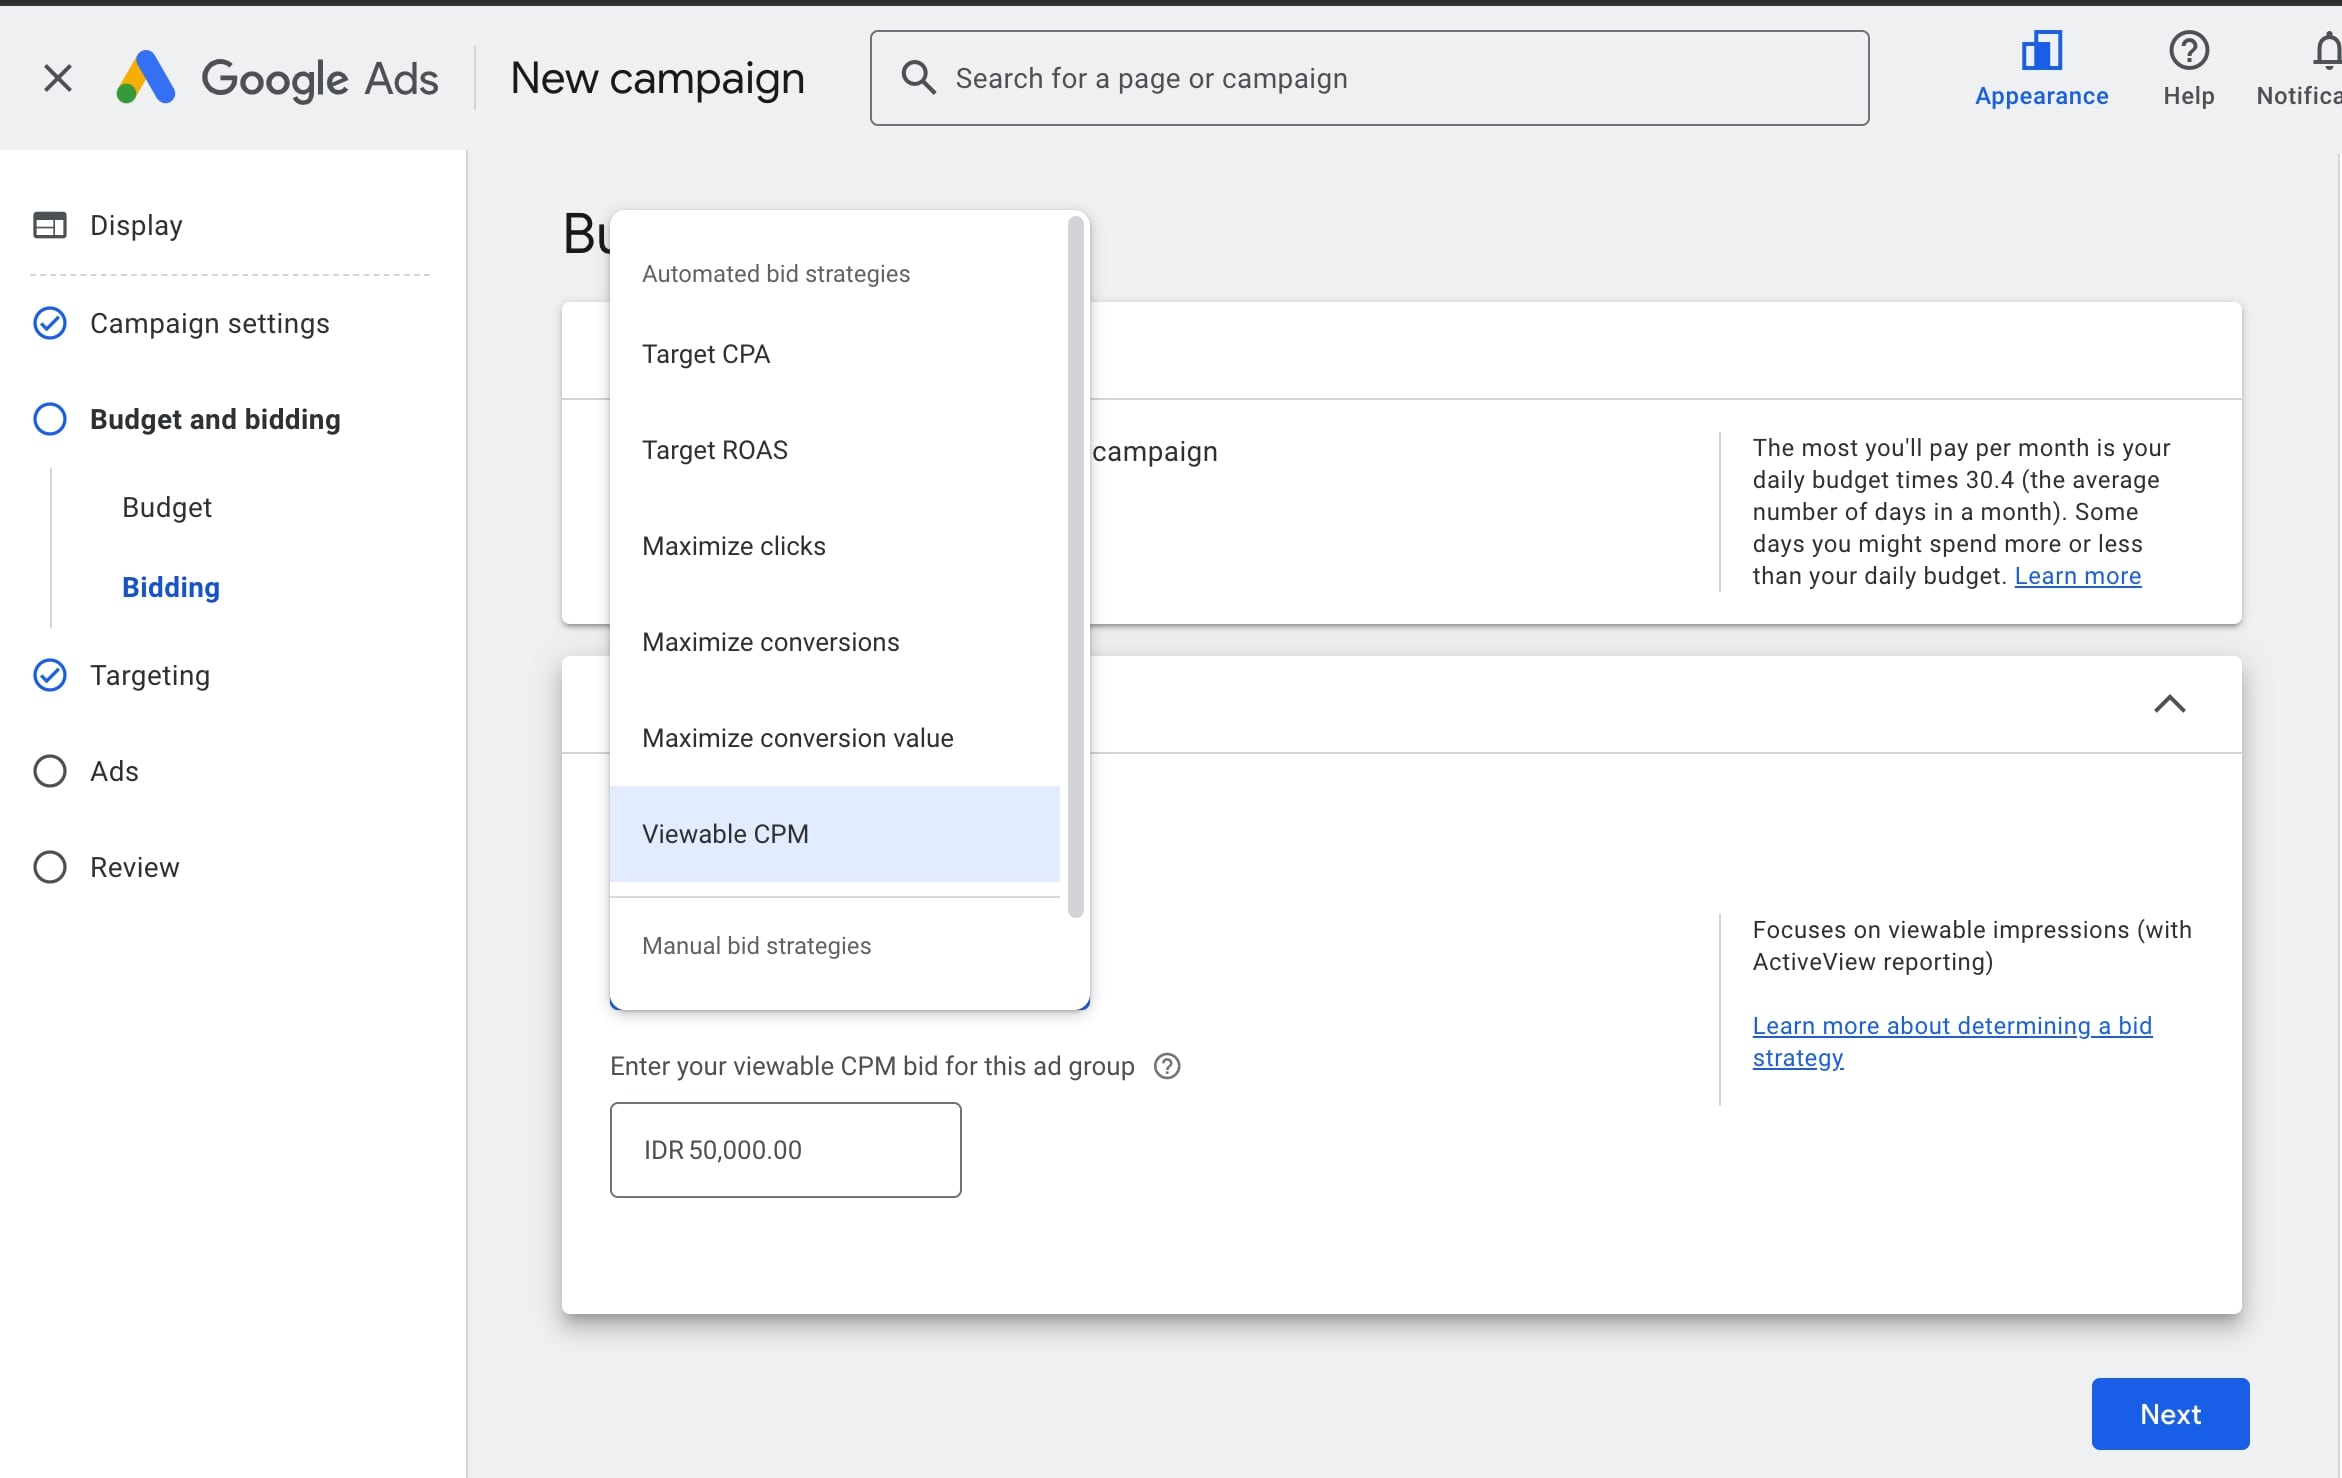2342x1478 pixels.
Task: Select the Ads step circle
Action: coord(50,770)
